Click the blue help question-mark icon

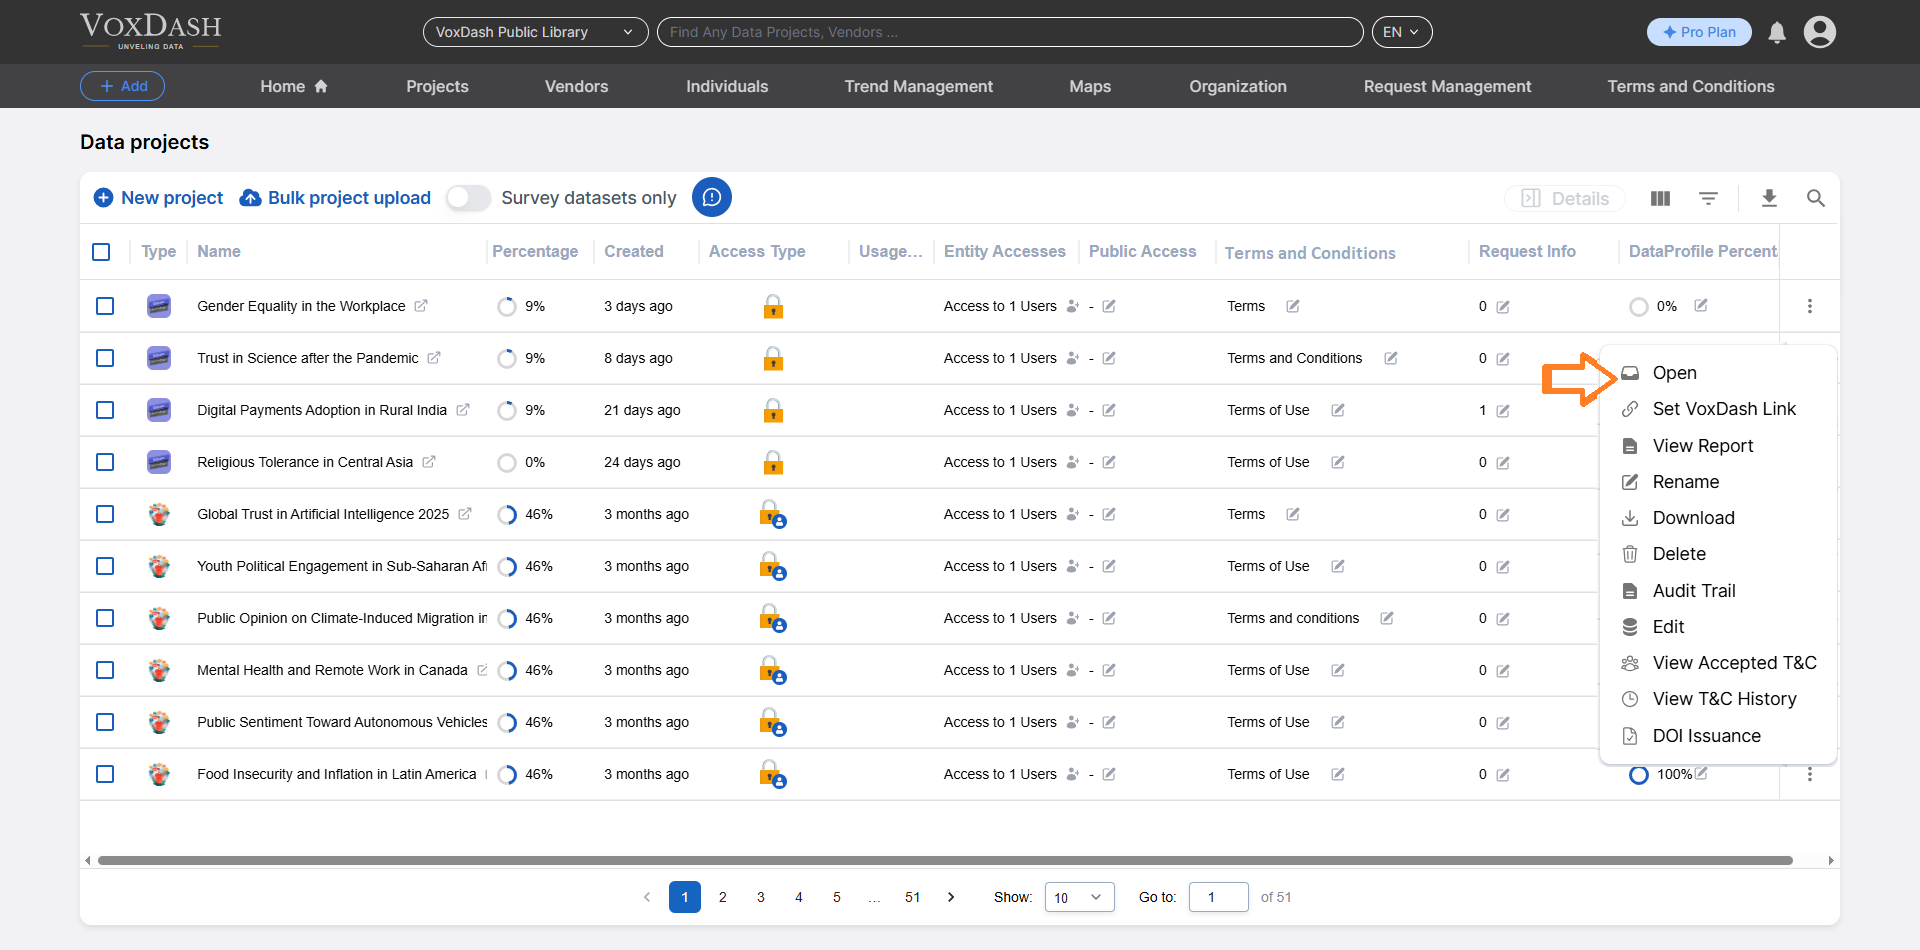point(712,197)
